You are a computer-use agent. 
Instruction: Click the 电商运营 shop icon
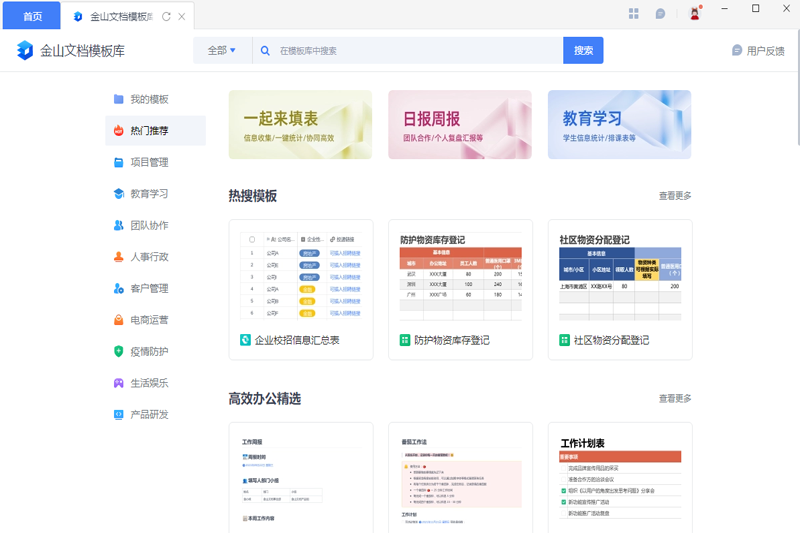pos(119,320)
